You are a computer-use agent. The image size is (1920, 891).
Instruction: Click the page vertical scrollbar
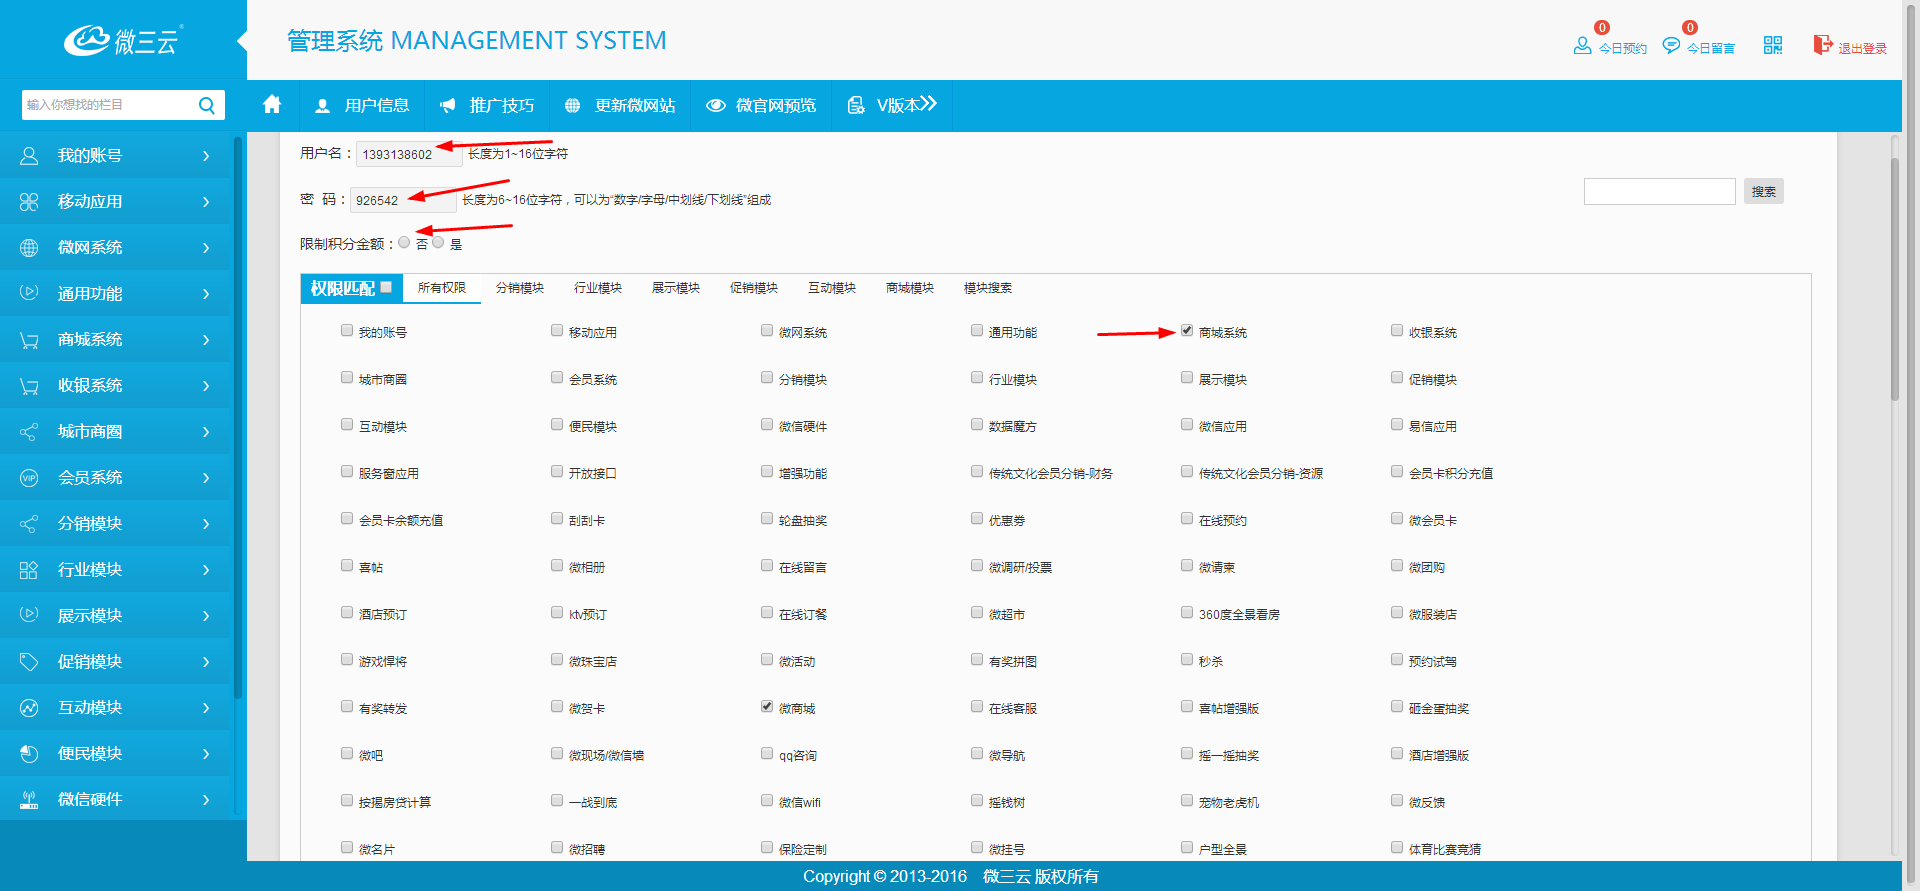(x=1894, y=280)
